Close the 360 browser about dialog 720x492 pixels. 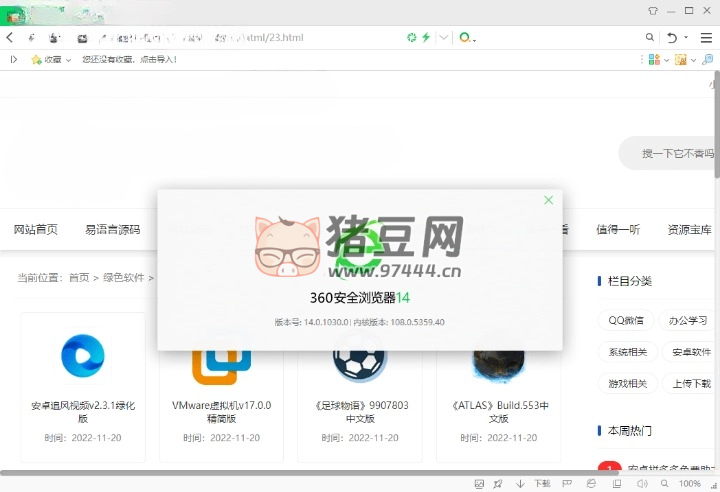pos(548,200)
